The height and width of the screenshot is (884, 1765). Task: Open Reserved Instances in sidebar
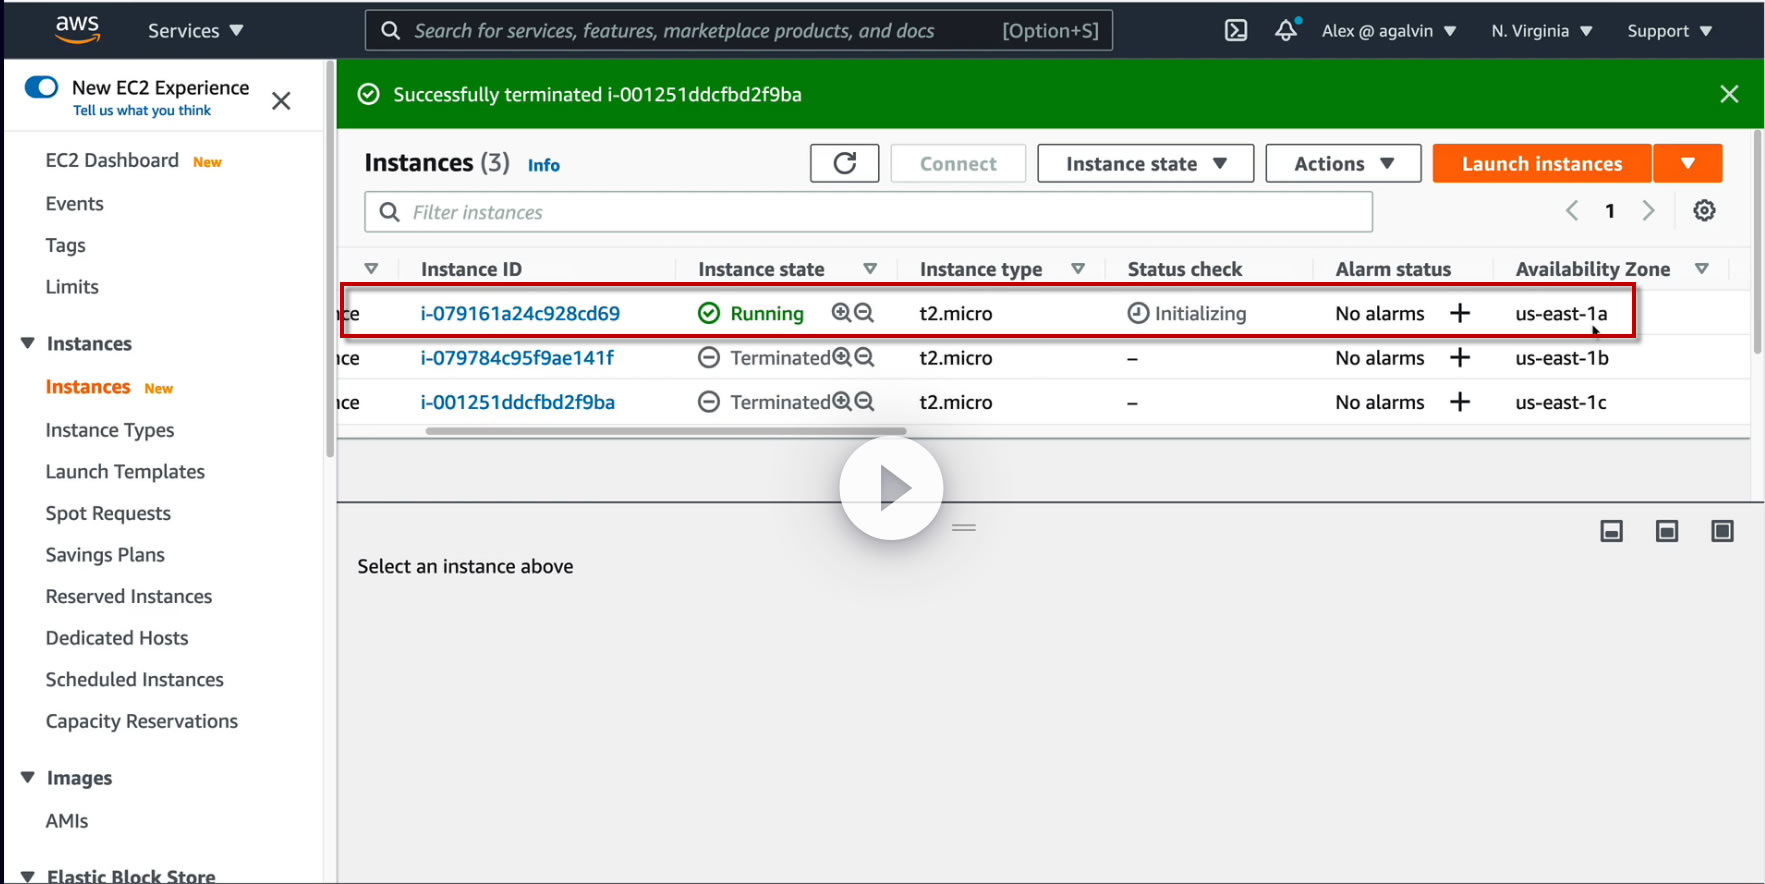coord(129,596)
